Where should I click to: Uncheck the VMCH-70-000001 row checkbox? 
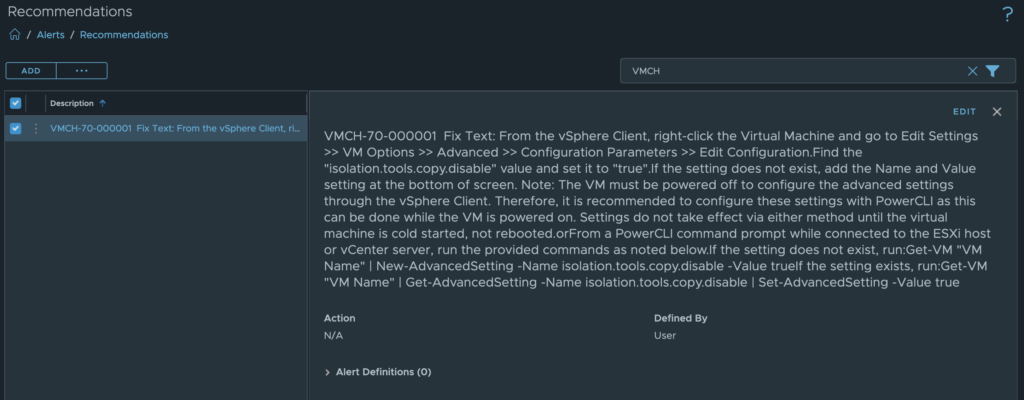click(15, 128)
